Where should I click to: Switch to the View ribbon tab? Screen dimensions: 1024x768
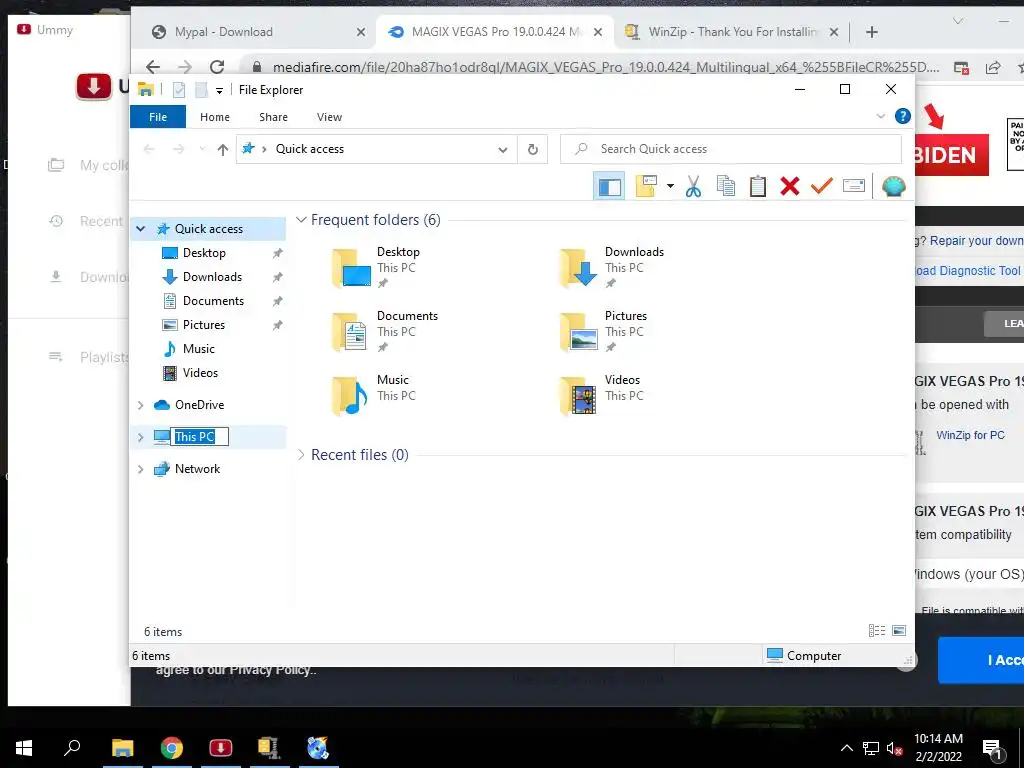pos(329,117)
